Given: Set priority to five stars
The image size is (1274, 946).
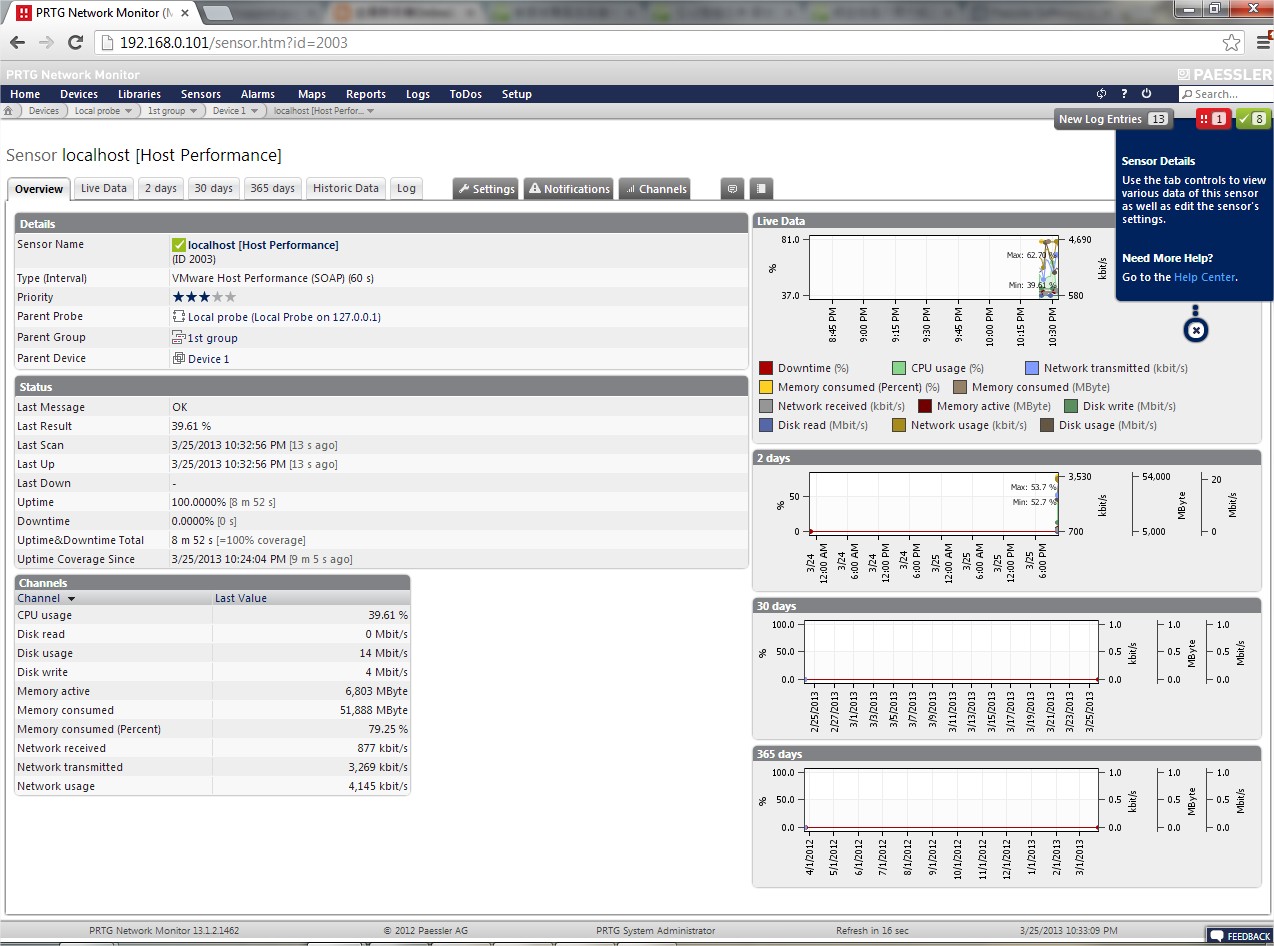Looking at the screenshot, I should [x=231, y=297].
